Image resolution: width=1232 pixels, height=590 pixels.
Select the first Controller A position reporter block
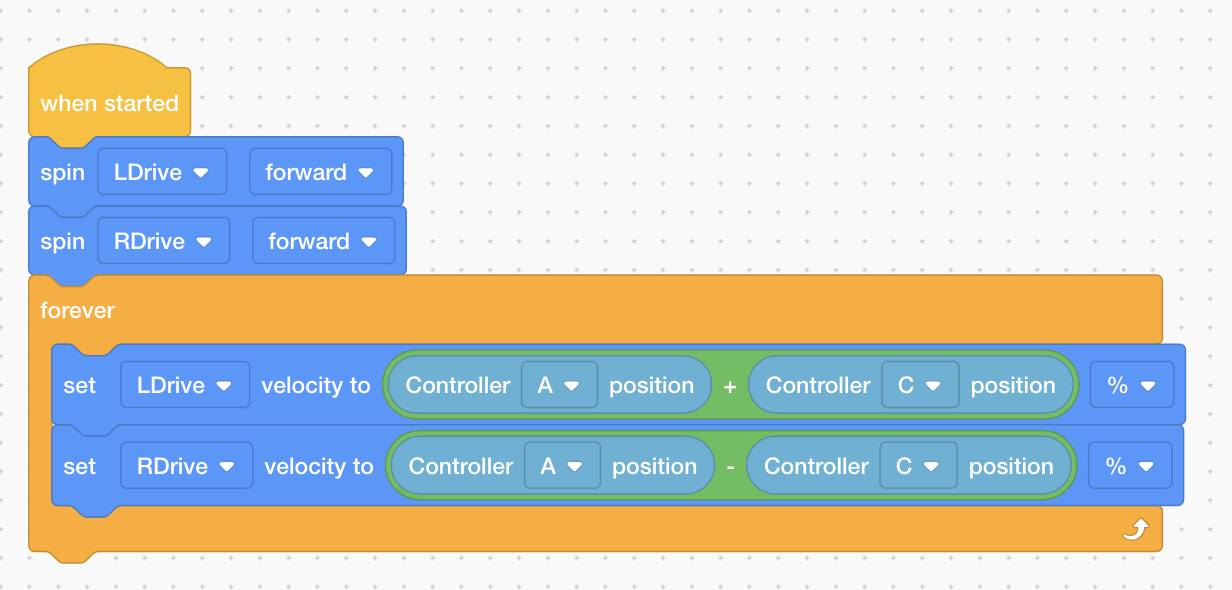[460, 385]
